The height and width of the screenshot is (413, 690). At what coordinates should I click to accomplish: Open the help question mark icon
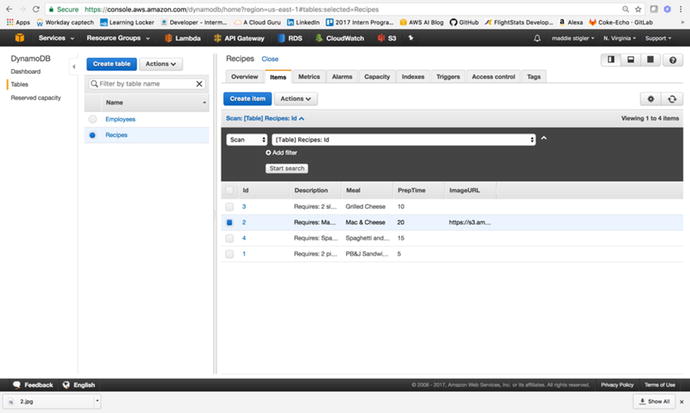click(x=672, y=60)
